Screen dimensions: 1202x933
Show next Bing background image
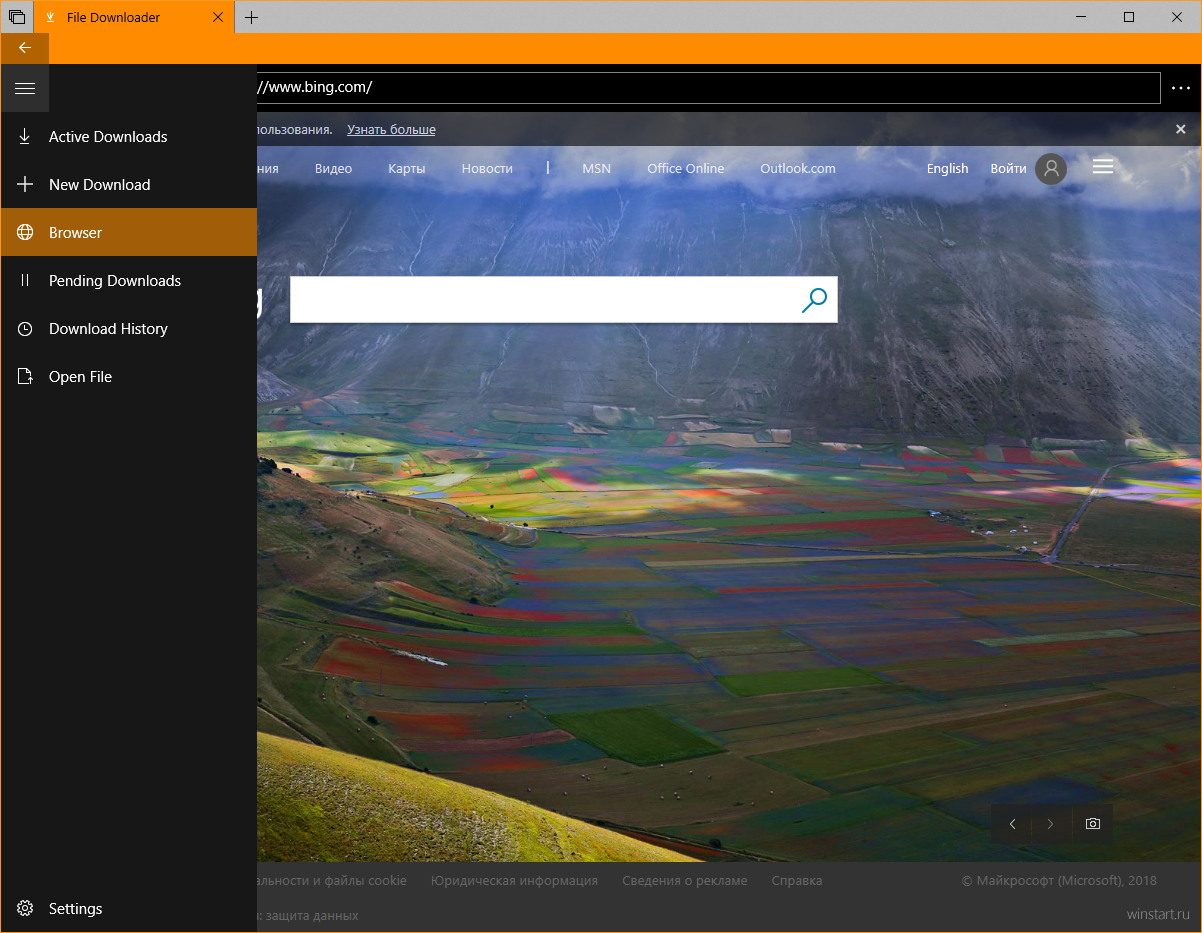(x=1050, y=824)
